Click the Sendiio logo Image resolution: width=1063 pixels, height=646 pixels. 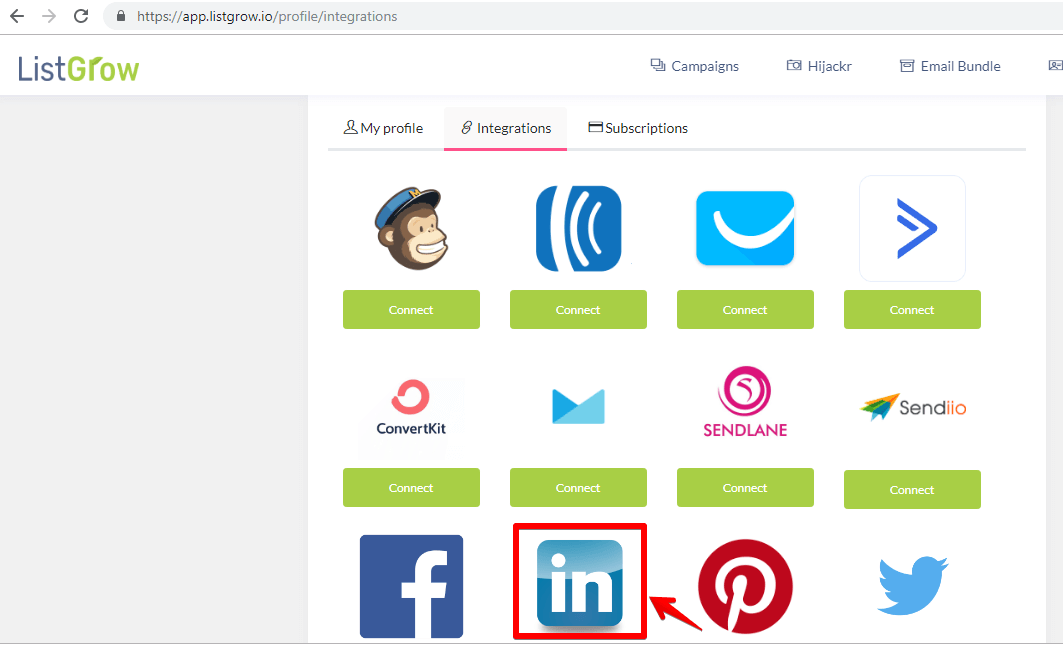[912, 407]
